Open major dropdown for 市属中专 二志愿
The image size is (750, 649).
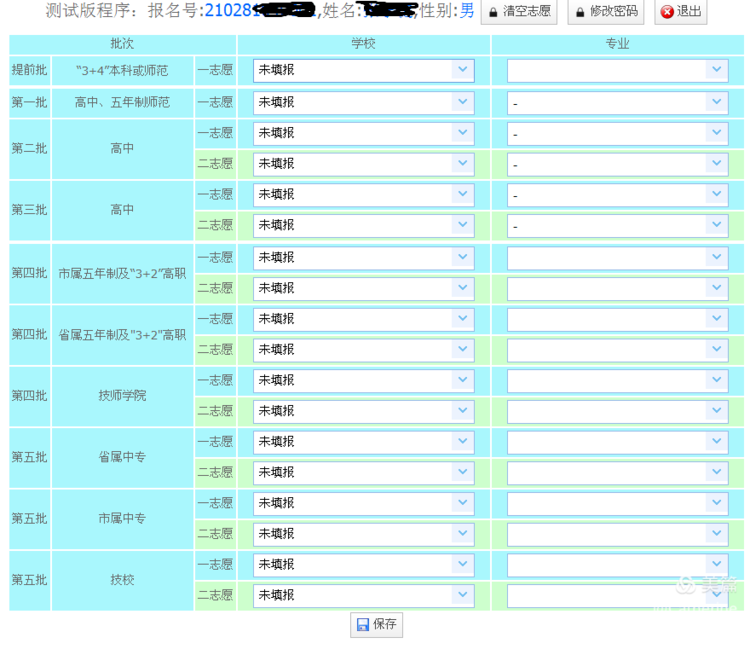coord(618,534)
